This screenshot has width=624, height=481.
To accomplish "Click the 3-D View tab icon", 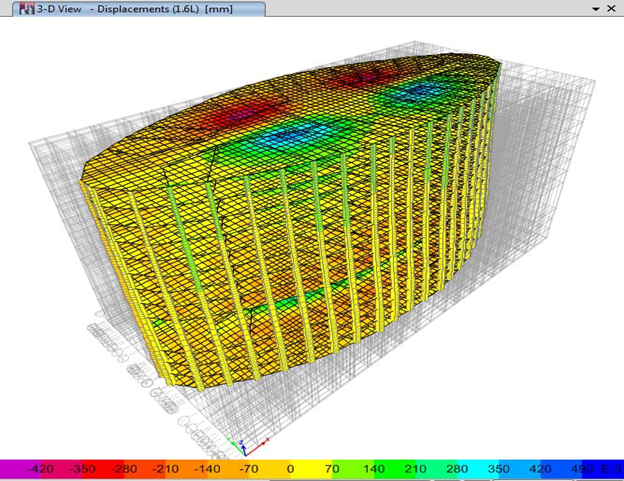I will (27, 9).
